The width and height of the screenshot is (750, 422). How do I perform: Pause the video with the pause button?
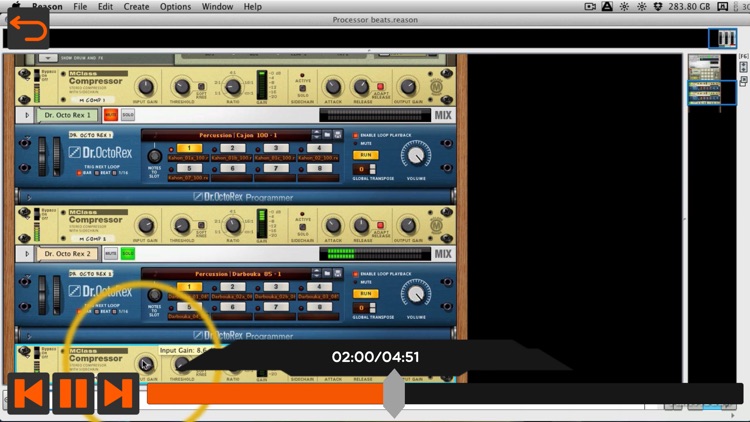[73, 393]
